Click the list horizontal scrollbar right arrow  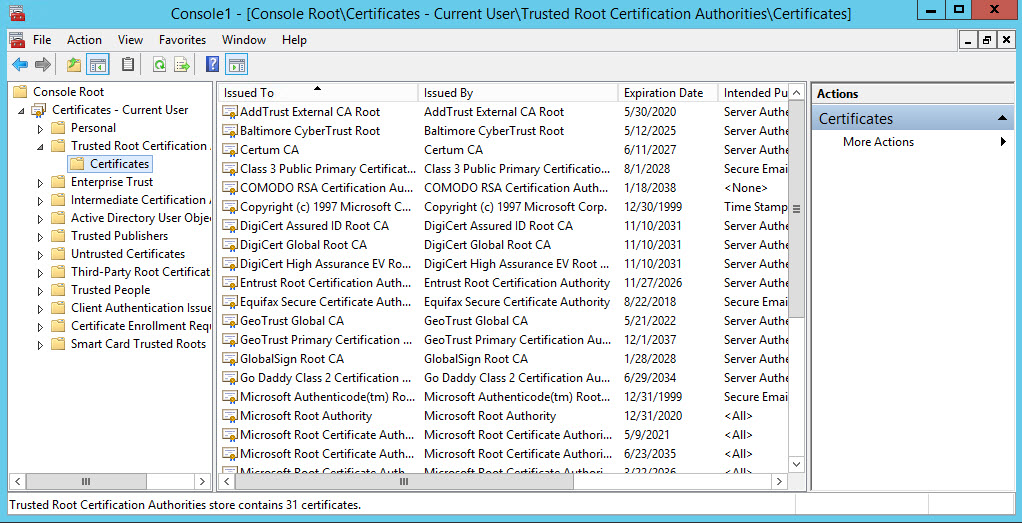point(779,481)
